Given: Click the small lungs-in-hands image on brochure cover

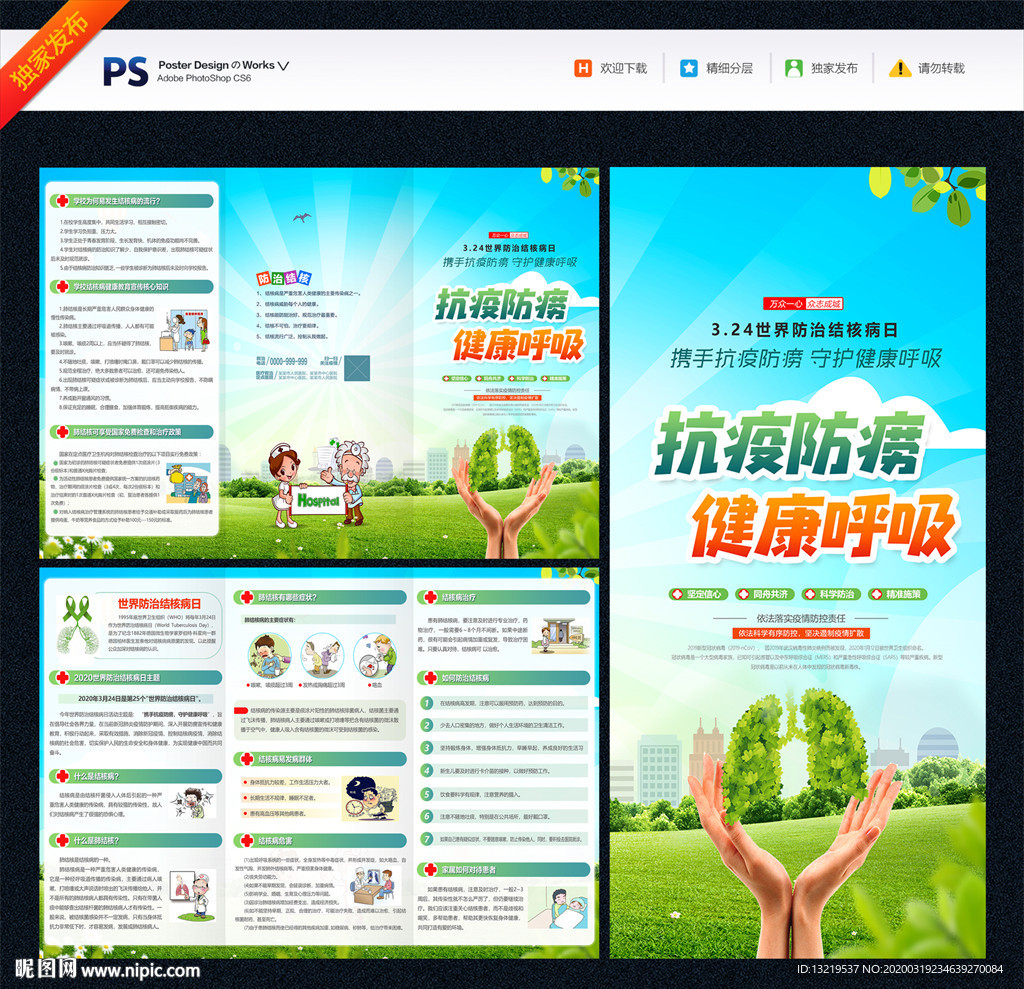Looking at the screenshot, I should pyautogui.click(x=504, y=491).
